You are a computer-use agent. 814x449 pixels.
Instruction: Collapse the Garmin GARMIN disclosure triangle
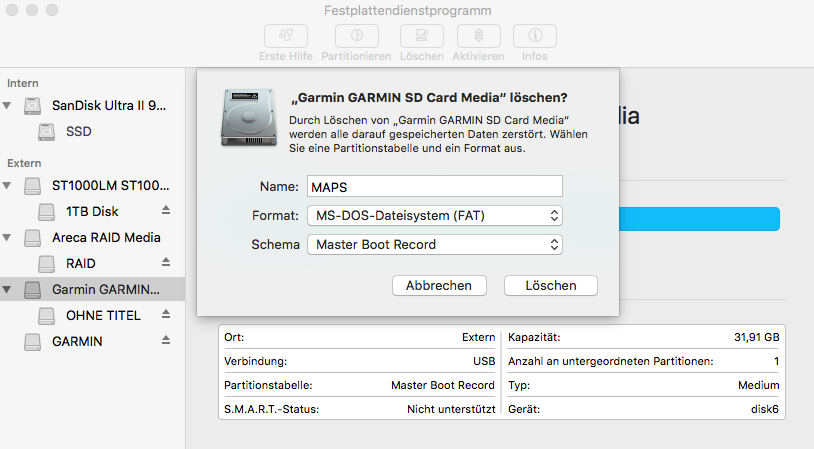pos(7,290)
